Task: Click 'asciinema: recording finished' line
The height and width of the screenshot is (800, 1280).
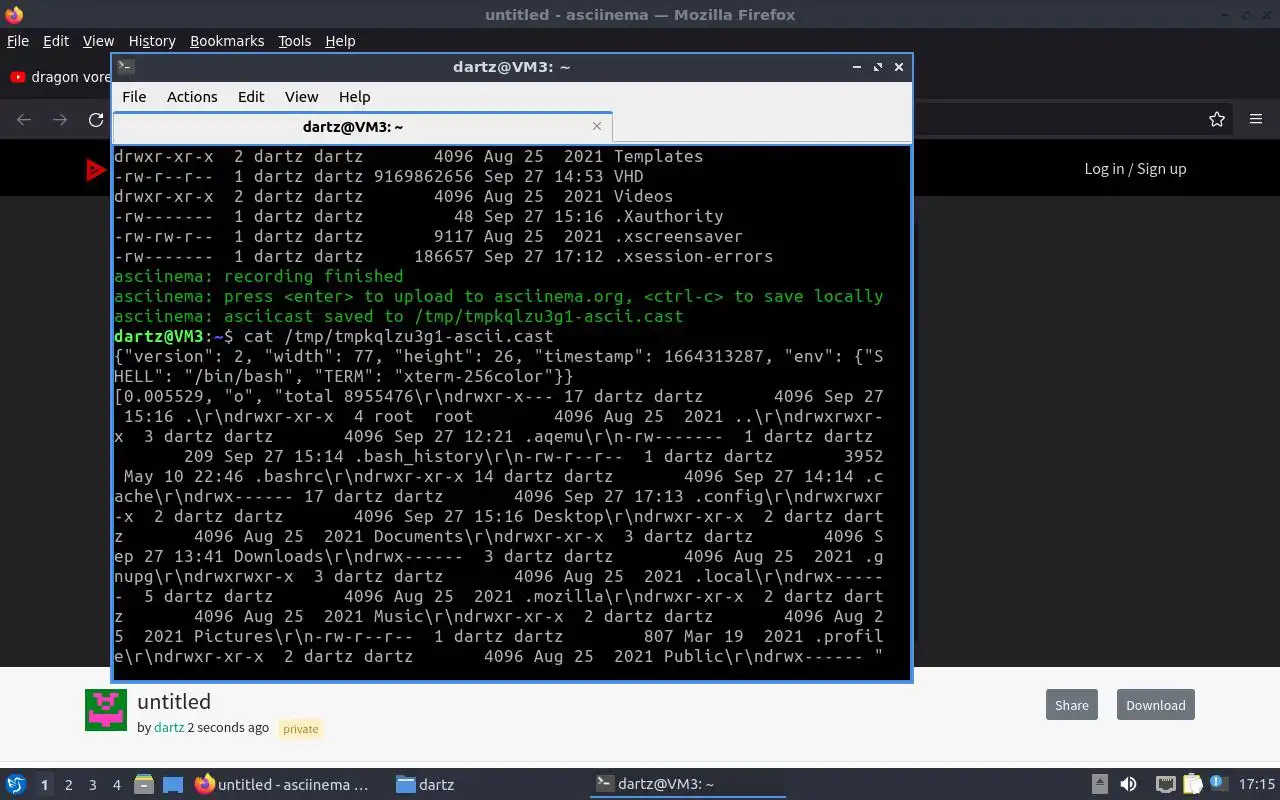Action: [259, 276]
